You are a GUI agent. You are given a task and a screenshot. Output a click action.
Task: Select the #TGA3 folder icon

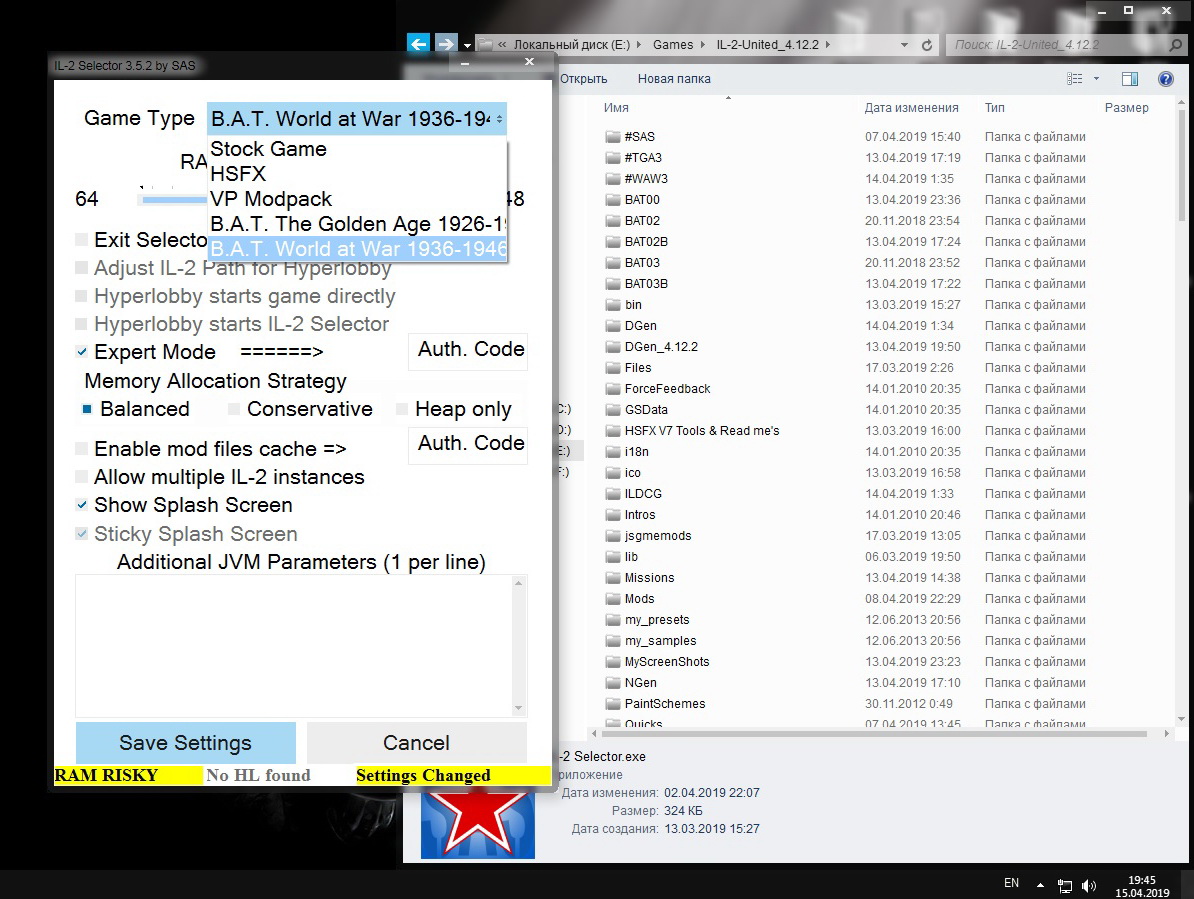click(613, 158)
